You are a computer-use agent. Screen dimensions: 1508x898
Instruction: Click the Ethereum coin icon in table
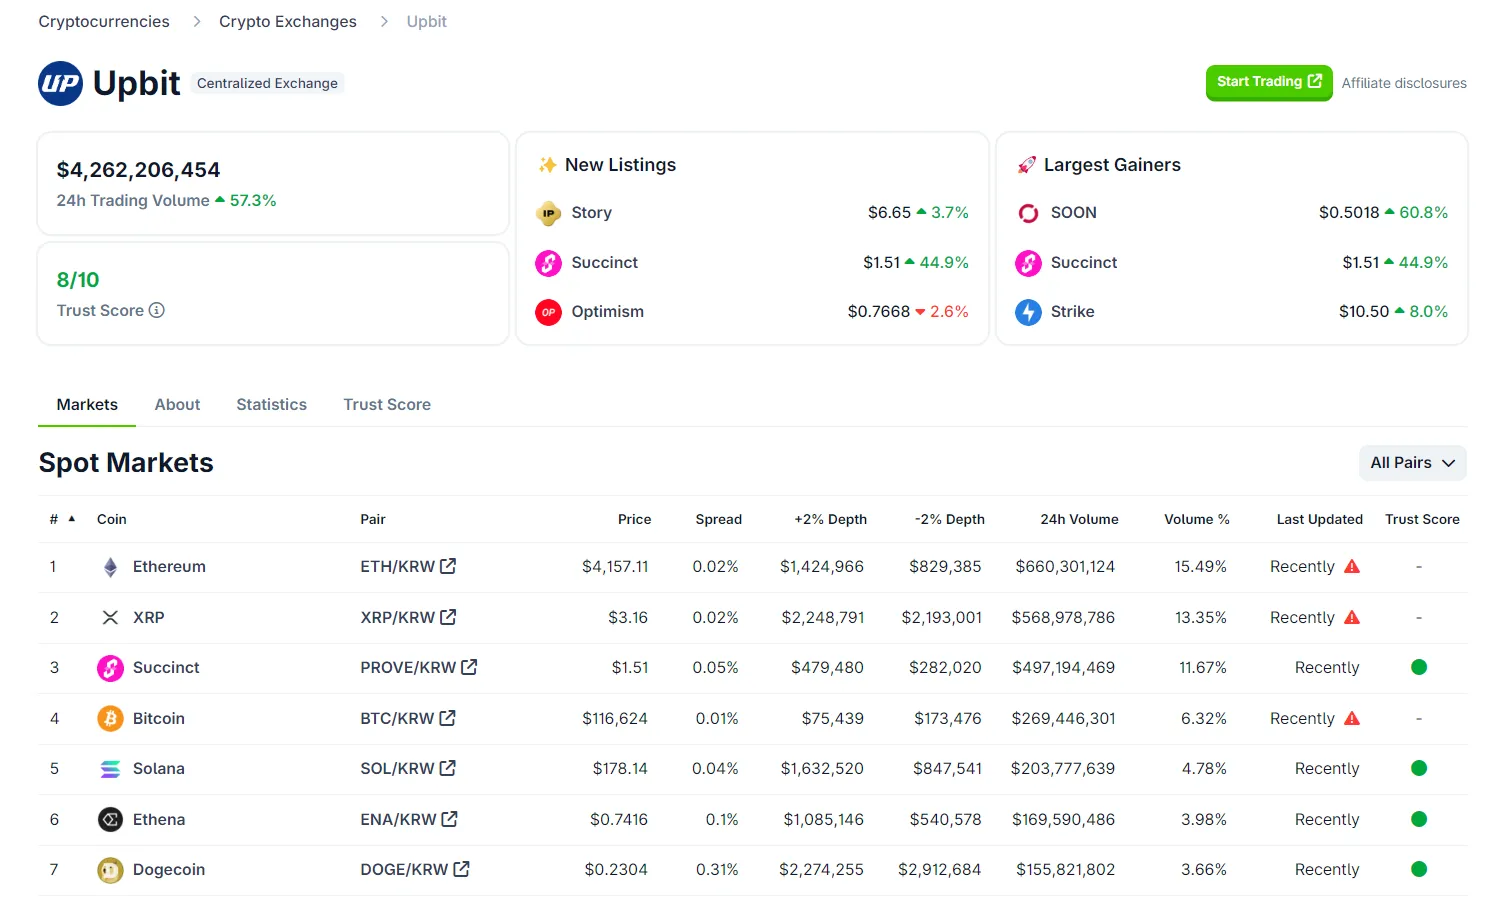coord(110,567)
